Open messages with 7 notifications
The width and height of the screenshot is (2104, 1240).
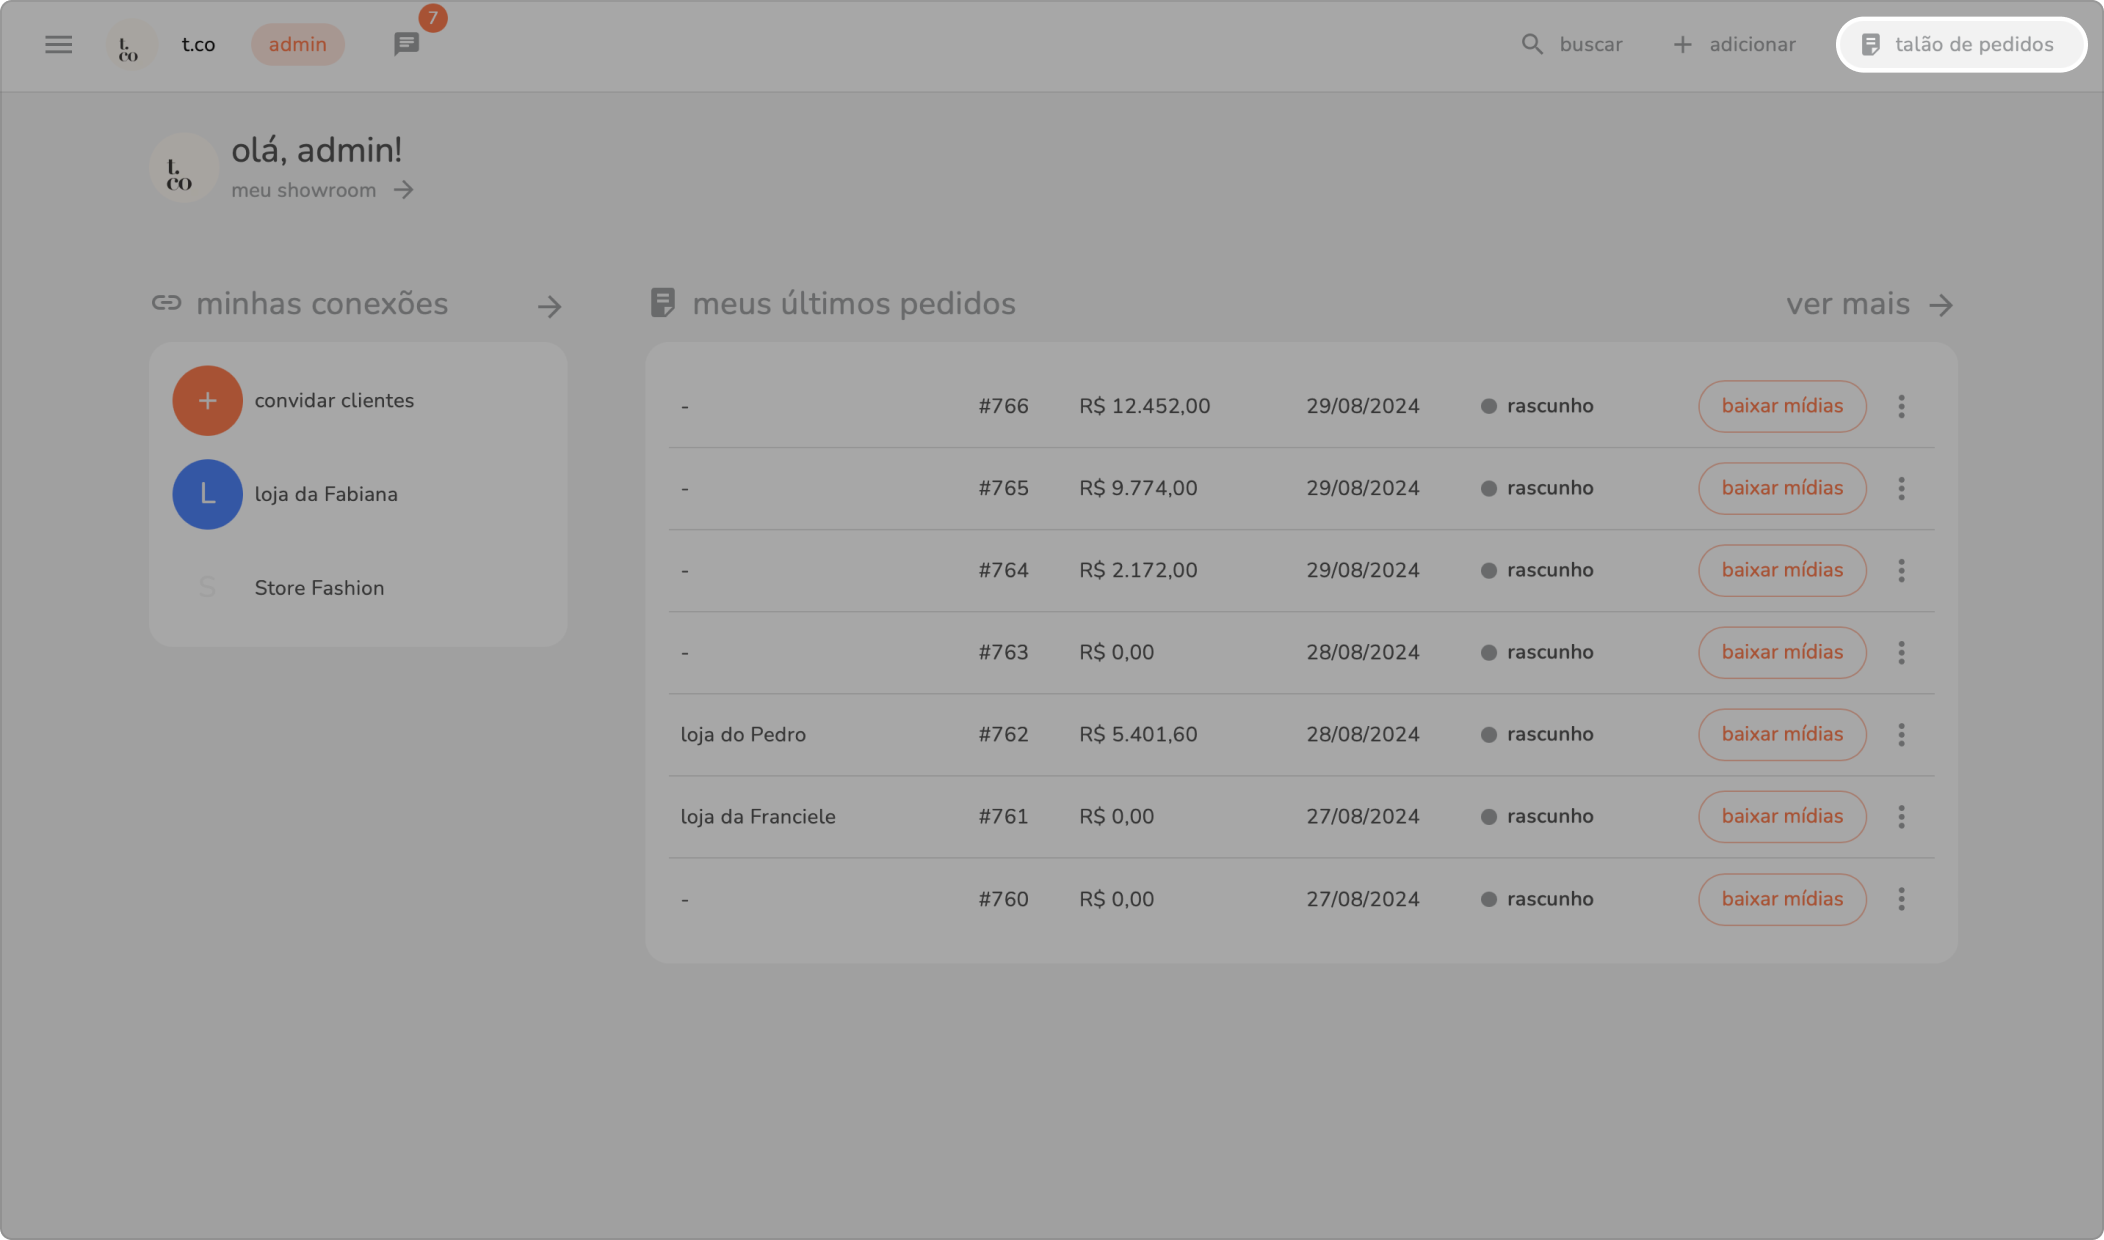click(x=406, y=44)
